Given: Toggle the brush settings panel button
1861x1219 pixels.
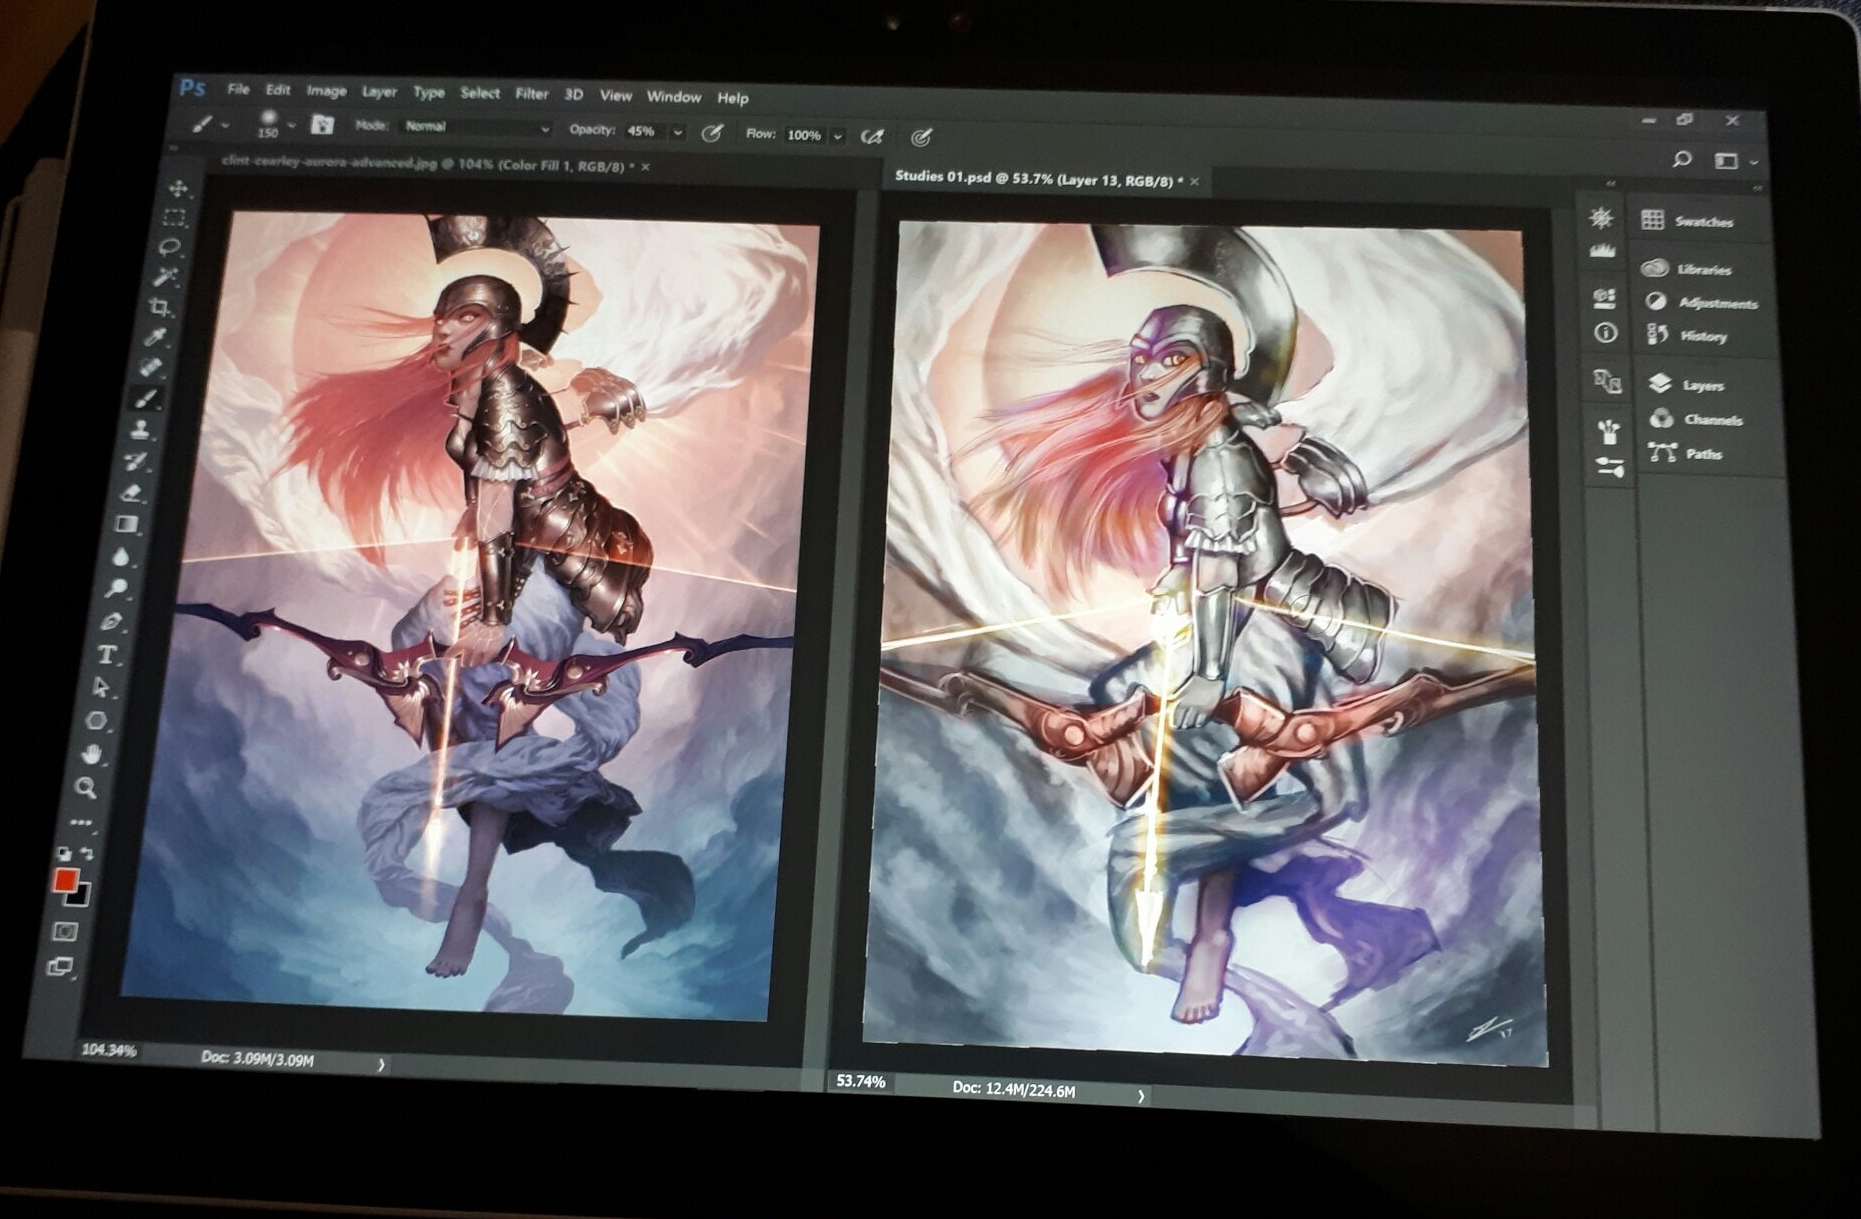Looking at the screenshot, I should (322, 125).
